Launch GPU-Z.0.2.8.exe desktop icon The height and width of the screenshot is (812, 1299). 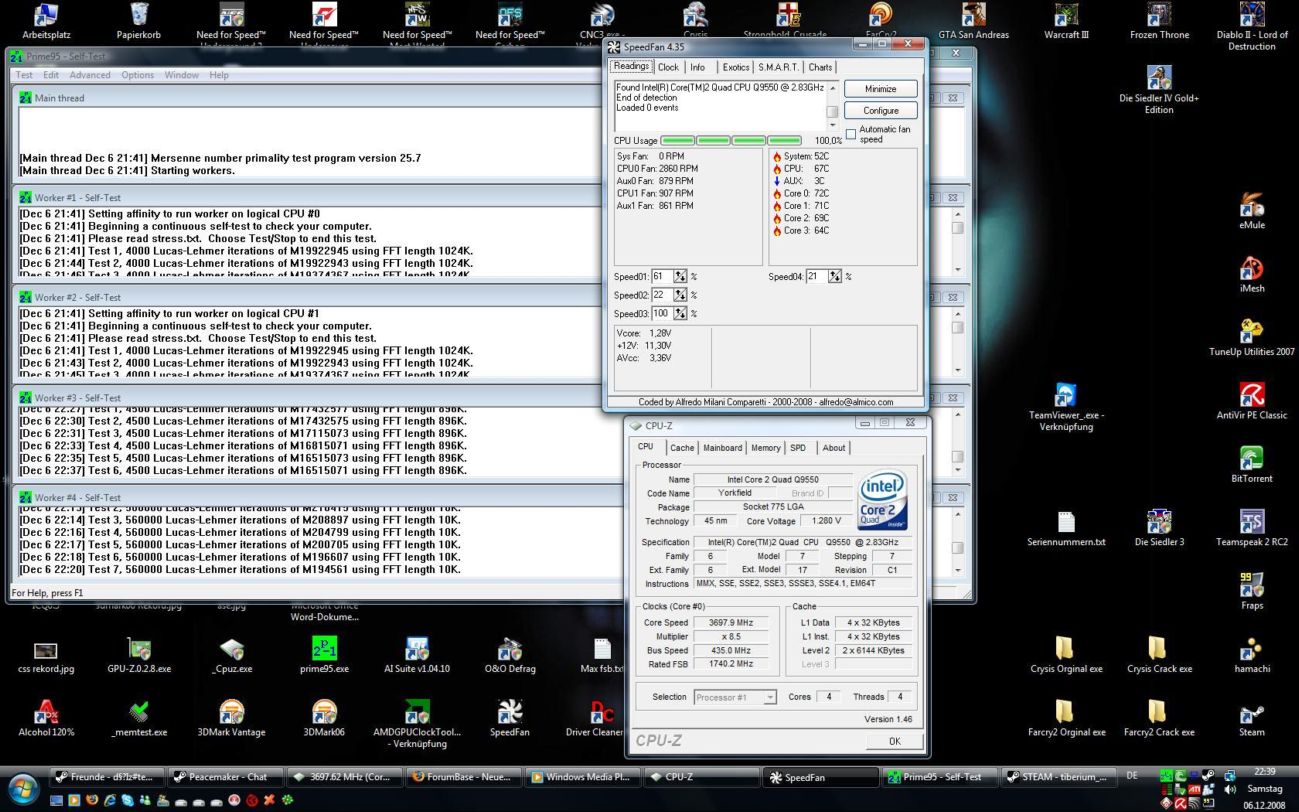139,653
